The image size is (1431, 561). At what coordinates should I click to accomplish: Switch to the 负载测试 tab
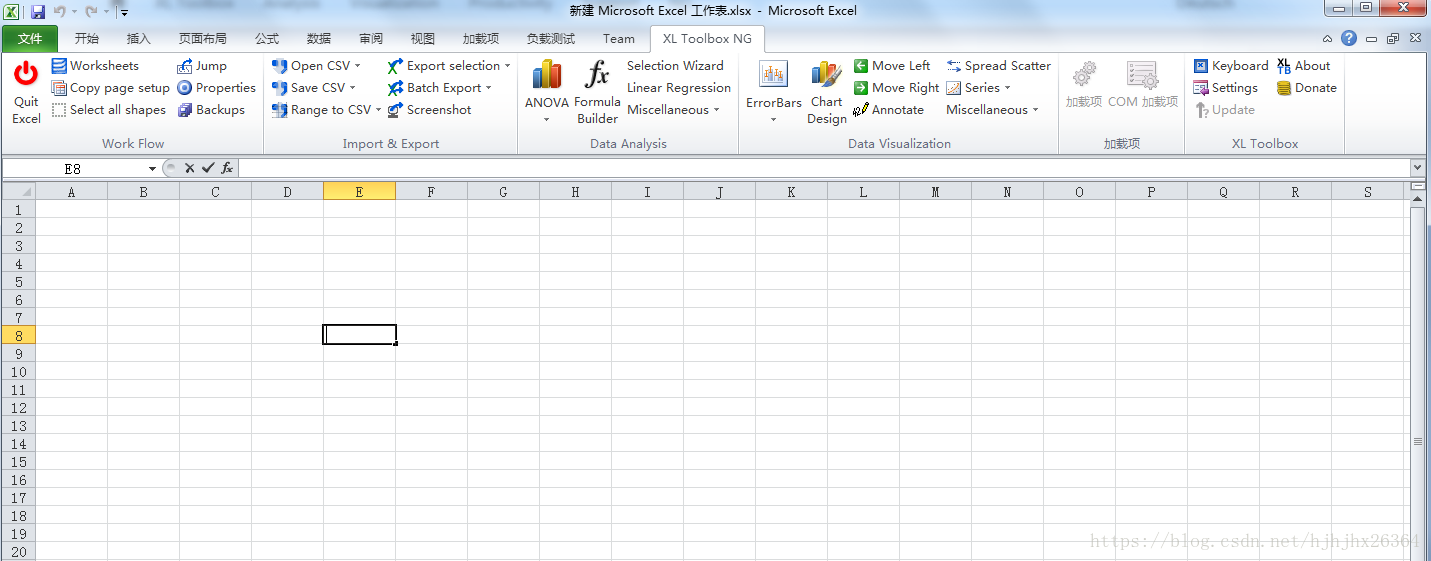click(551, 38)
